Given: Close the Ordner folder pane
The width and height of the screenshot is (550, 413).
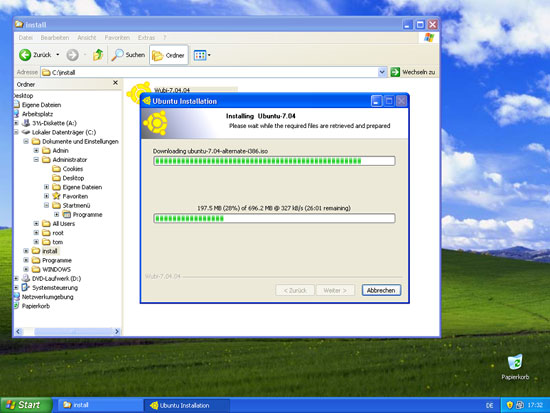Looking at the screenshot, I should pos(115,83).
